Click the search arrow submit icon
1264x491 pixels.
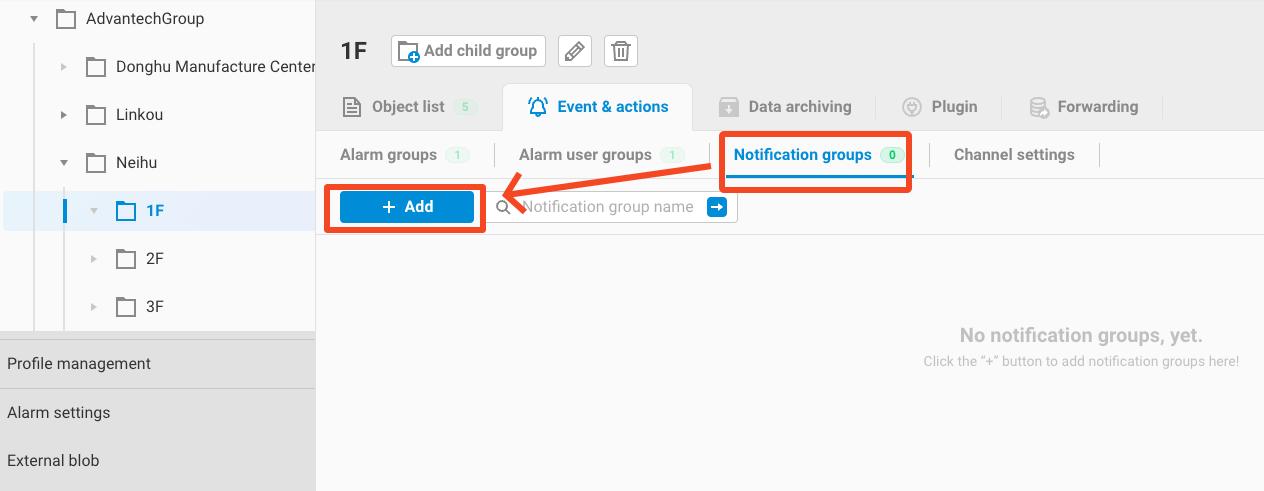coord(717,207)
